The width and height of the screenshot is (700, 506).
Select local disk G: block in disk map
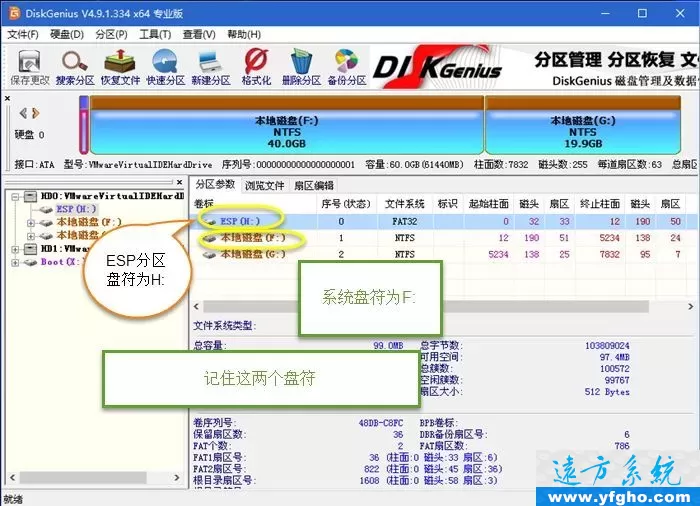[x=583, y=126]
